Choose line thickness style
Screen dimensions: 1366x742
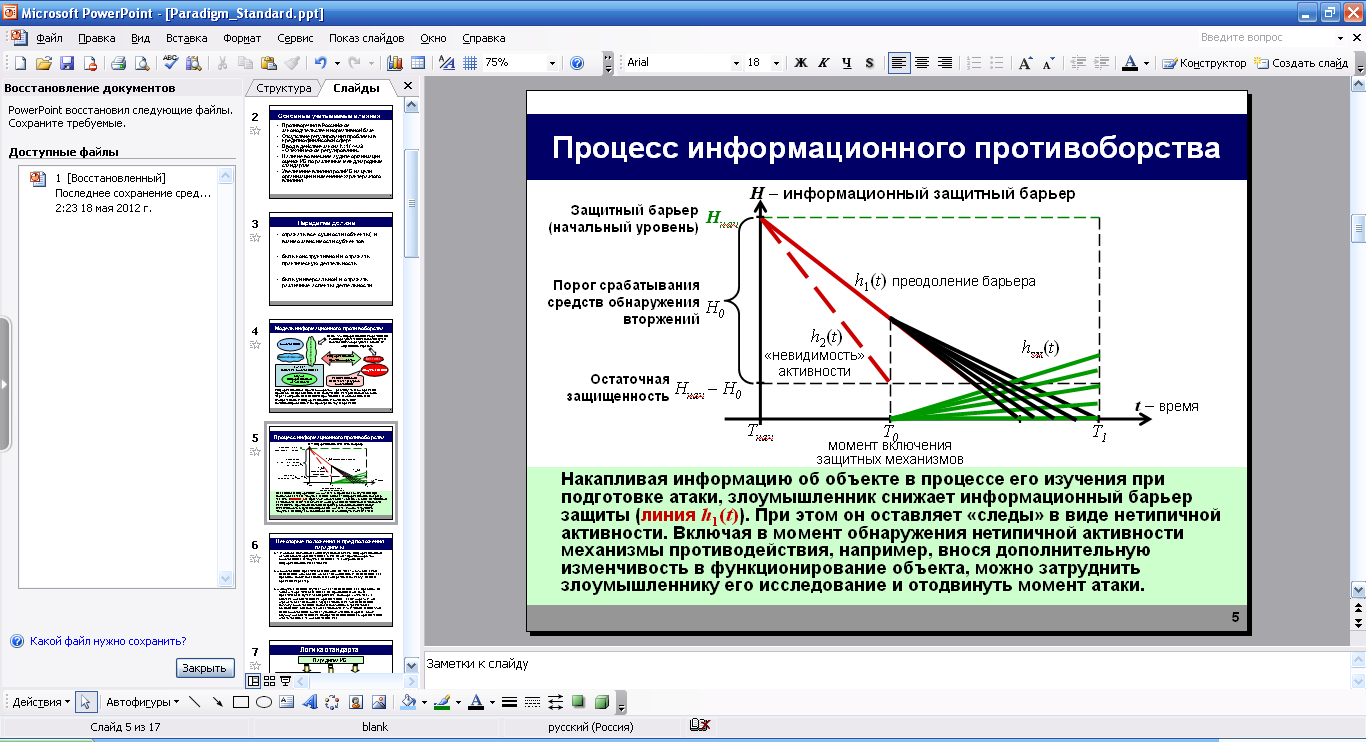pyautogui.click(x=509, y=701)
